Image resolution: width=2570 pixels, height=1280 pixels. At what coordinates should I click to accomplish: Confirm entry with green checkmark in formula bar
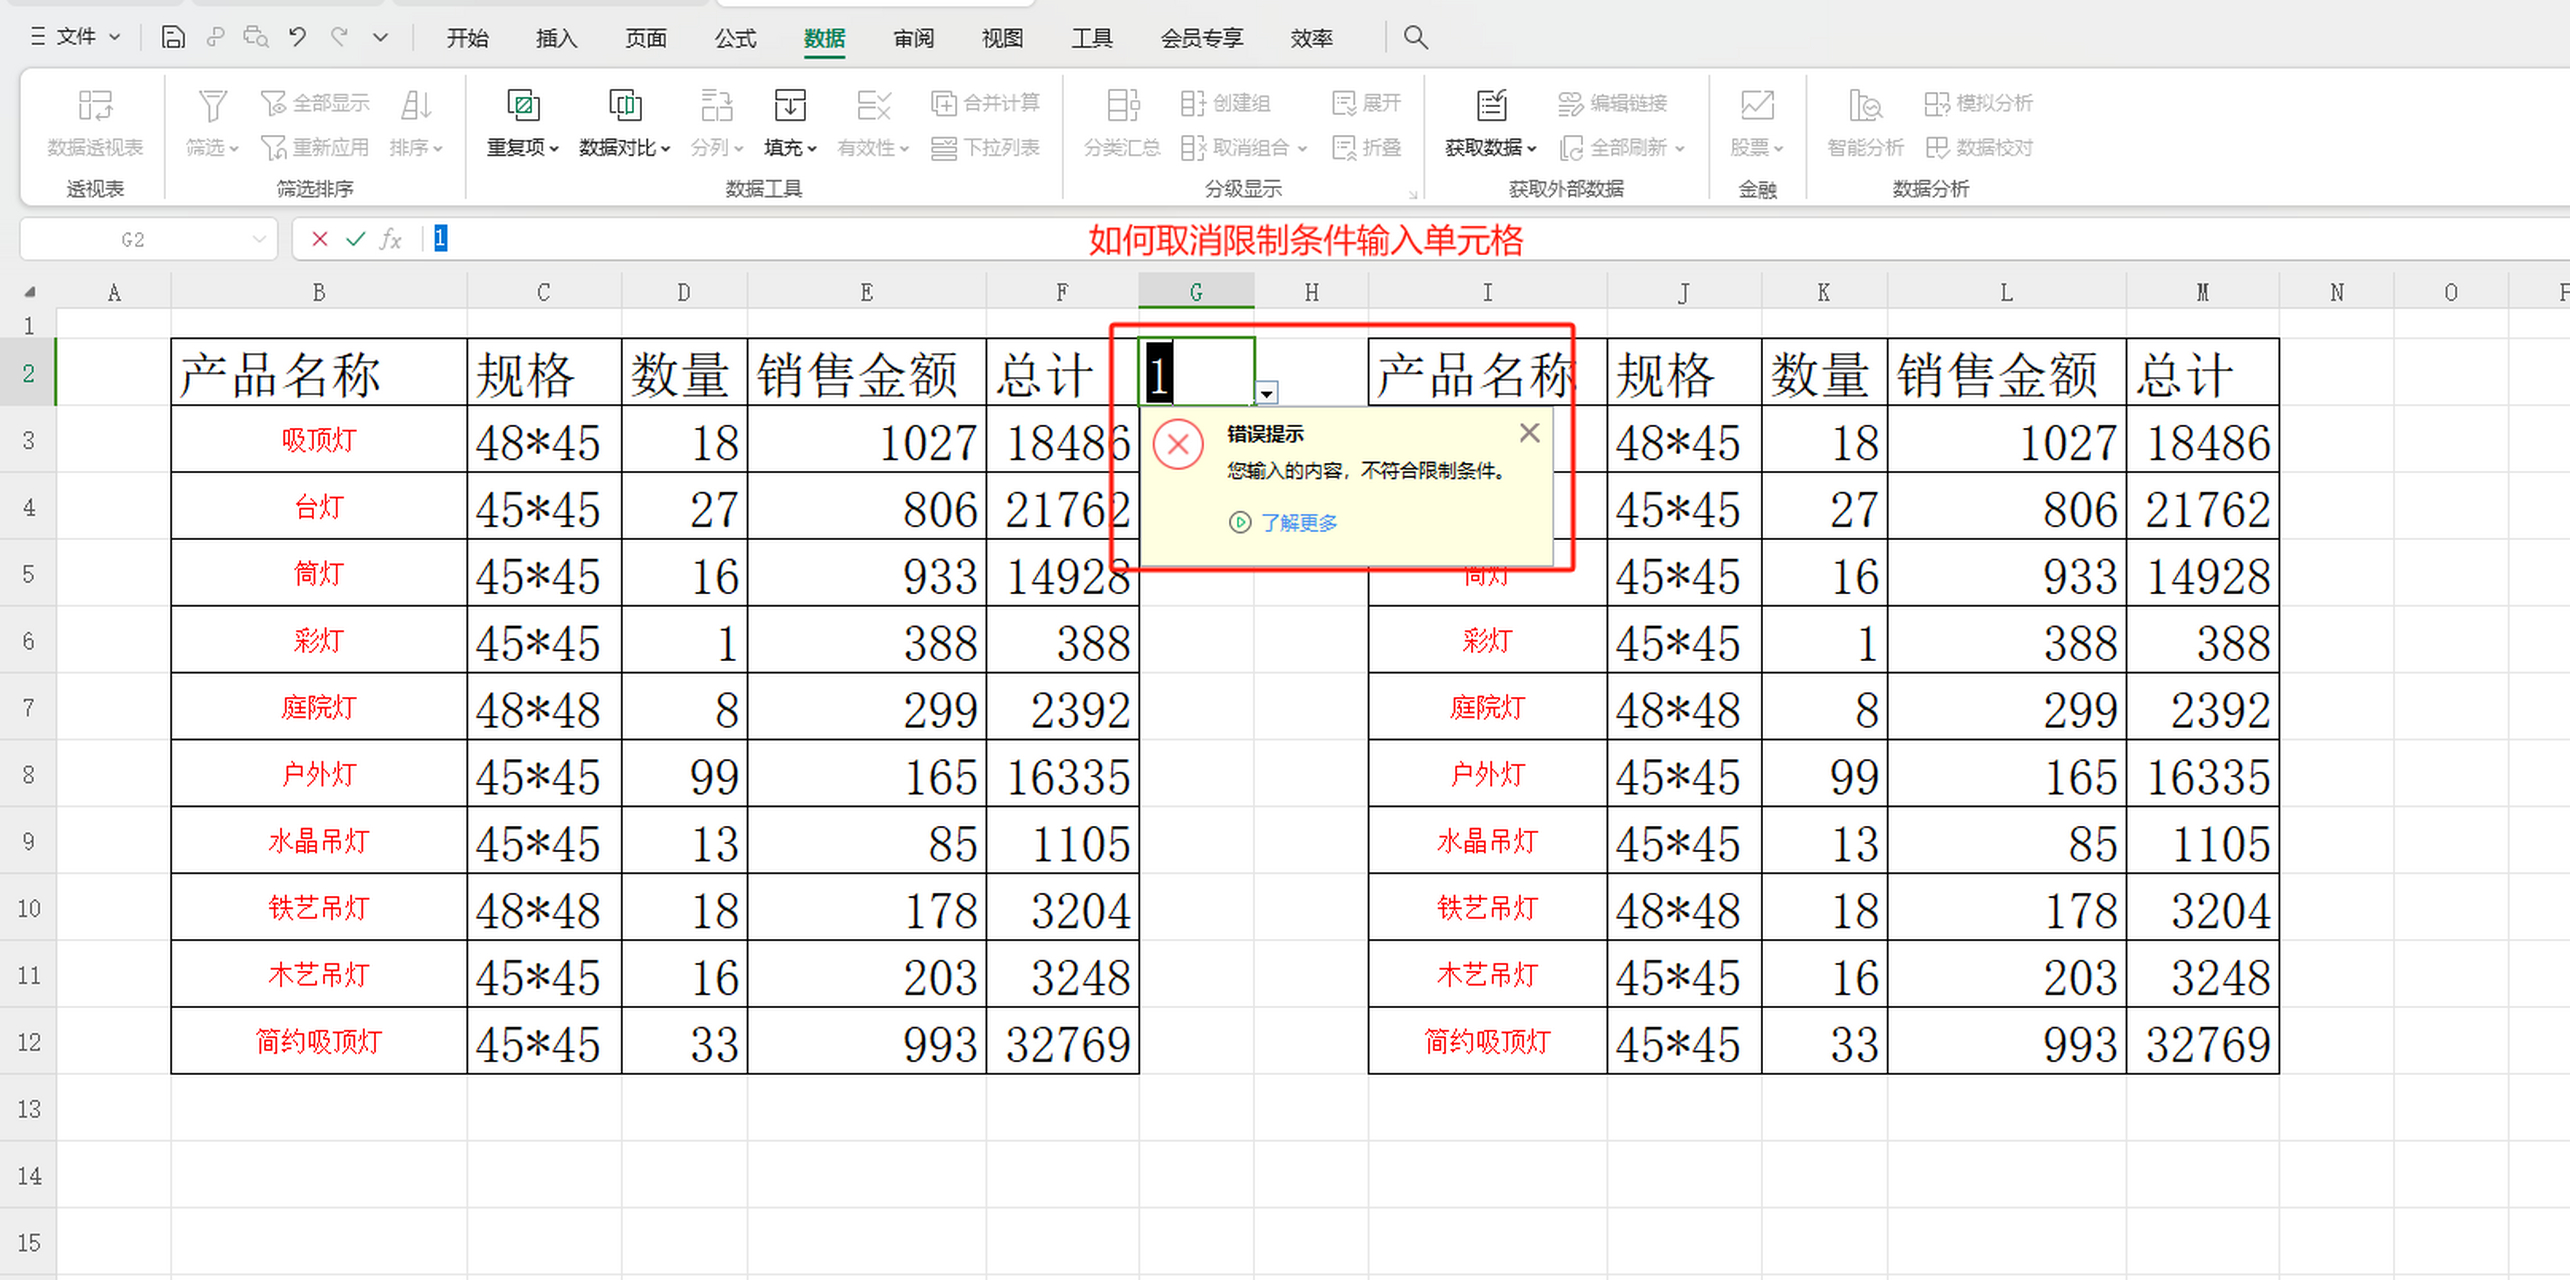click(355, 239)
